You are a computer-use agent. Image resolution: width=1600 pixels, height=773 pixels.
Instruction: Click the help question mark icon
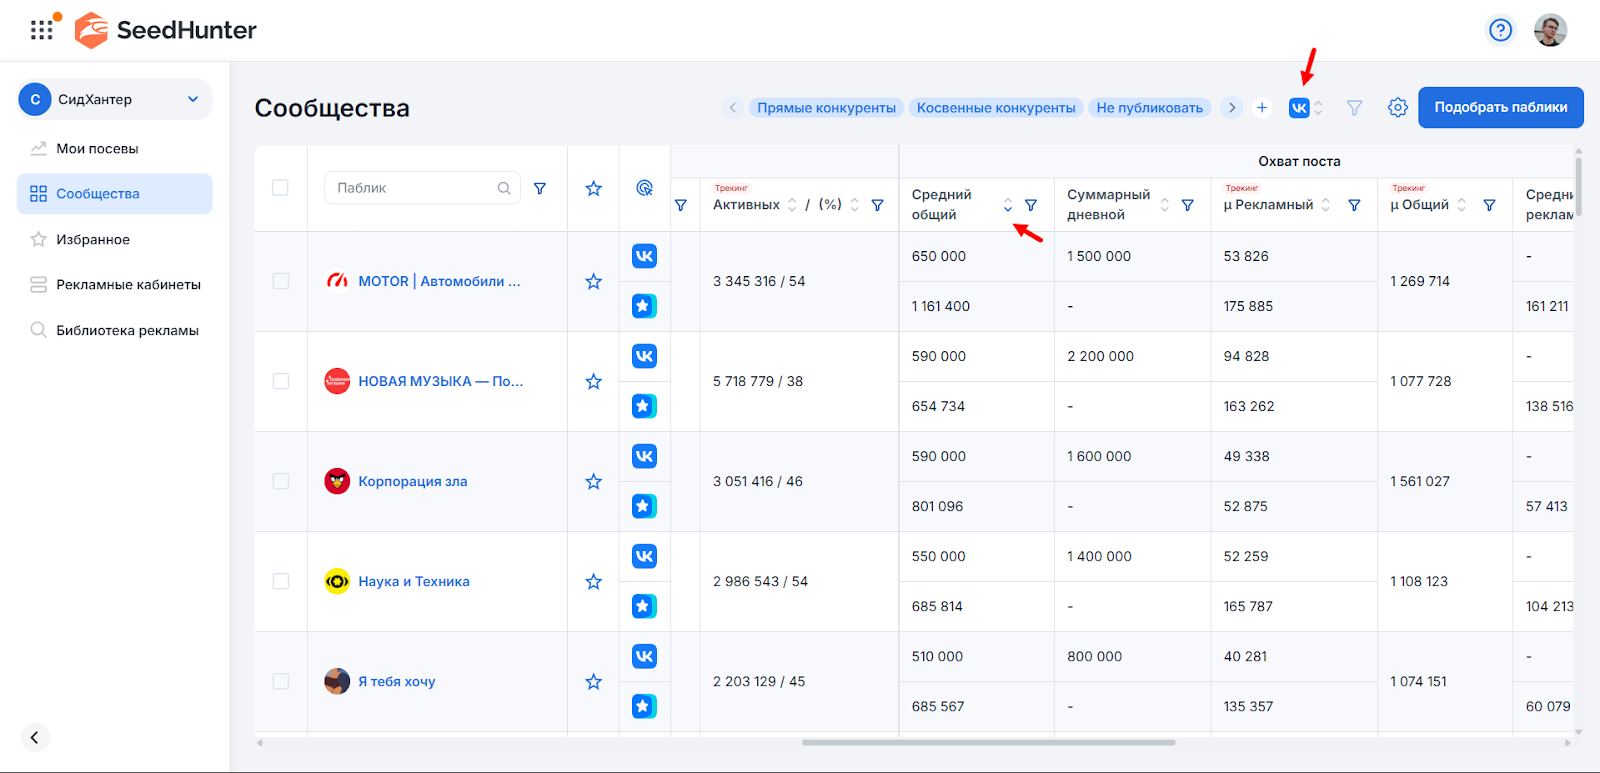coord(1500,30)
